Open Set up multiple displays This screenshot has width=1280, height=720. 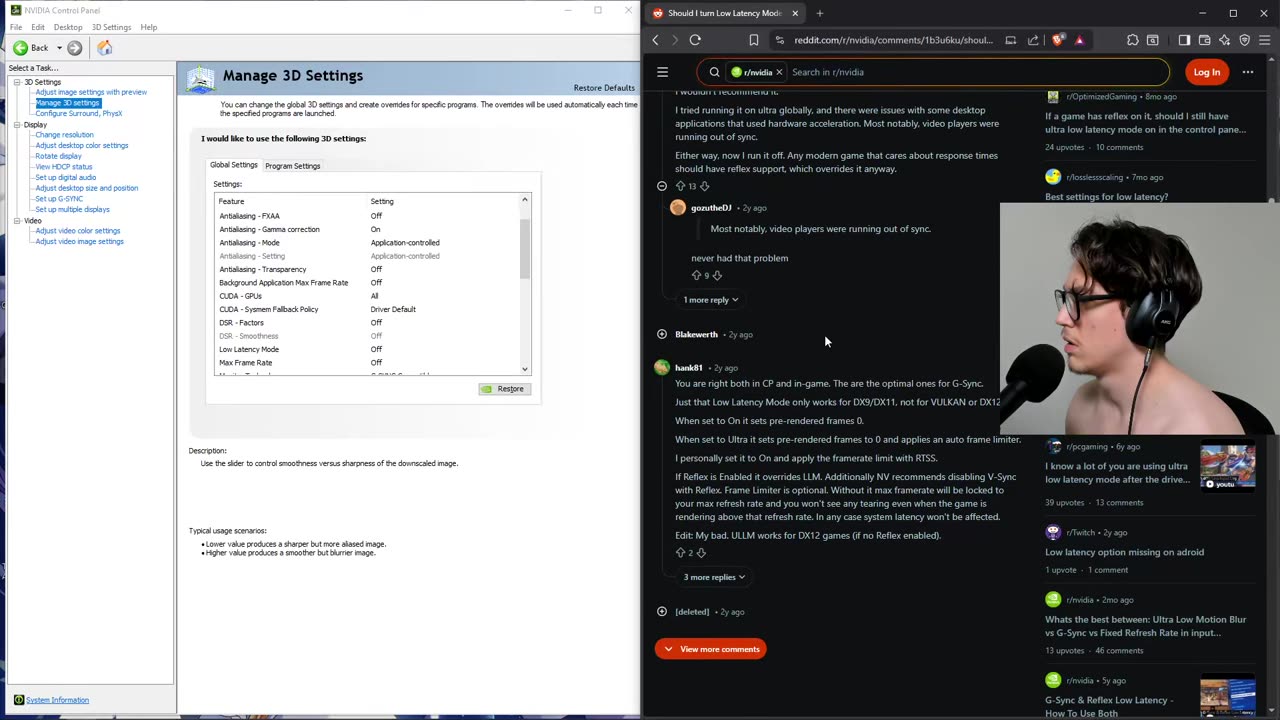72,210
